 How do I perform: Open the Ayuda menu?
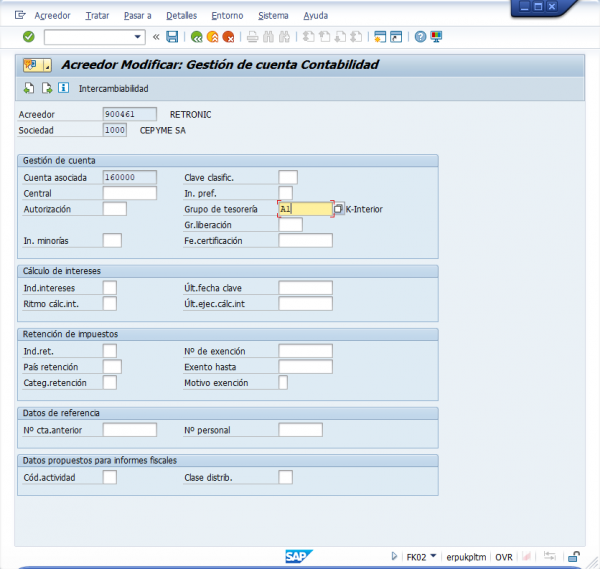[316, 16]
